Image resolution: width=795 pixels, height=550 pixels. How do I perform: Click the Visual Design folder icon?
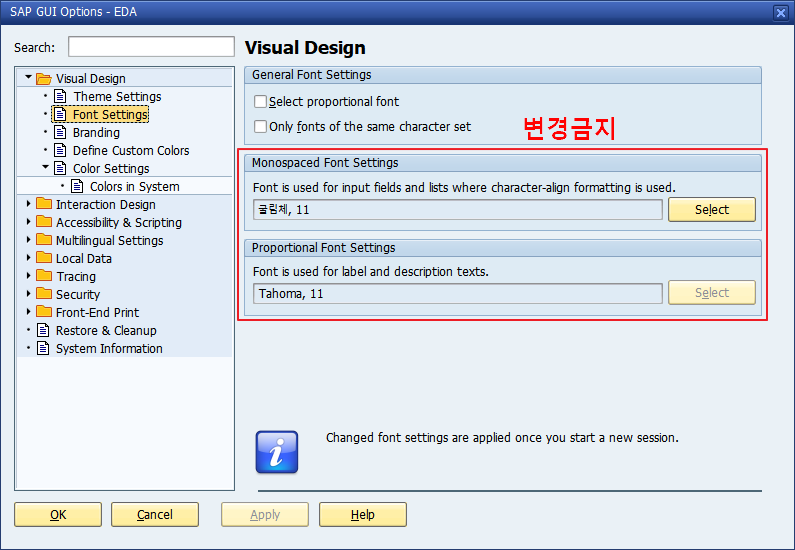pyautogui.click(x=44, y=79)
